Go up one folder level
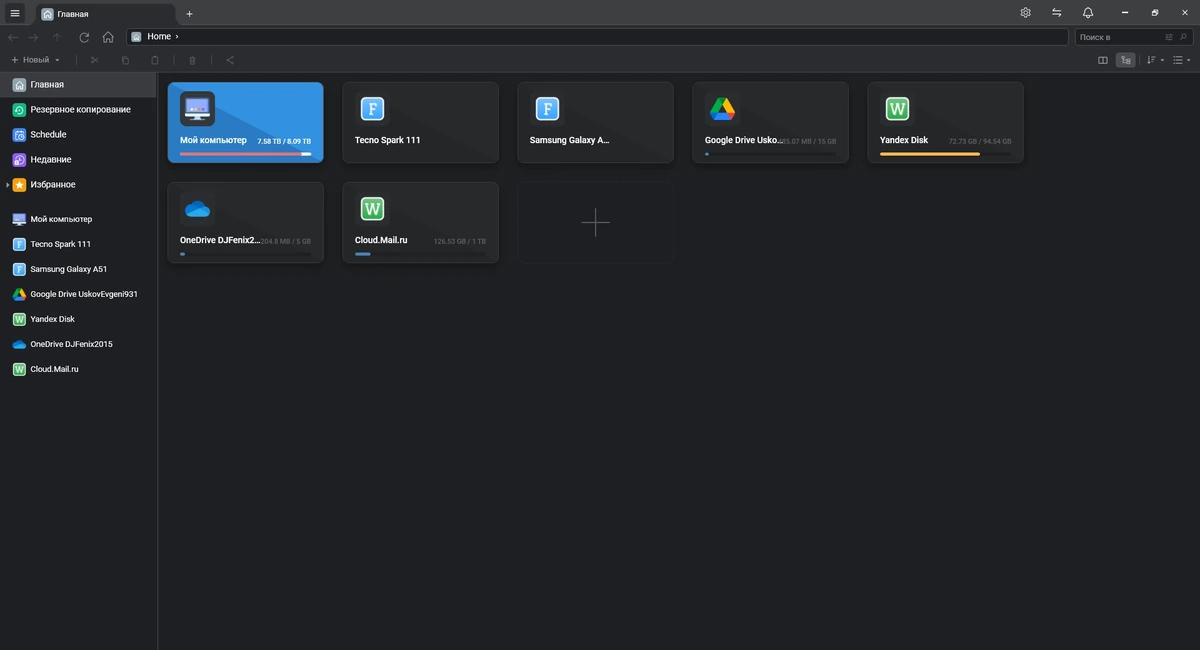This screenshot has height=650, width=1200. (x=57, y=37)
